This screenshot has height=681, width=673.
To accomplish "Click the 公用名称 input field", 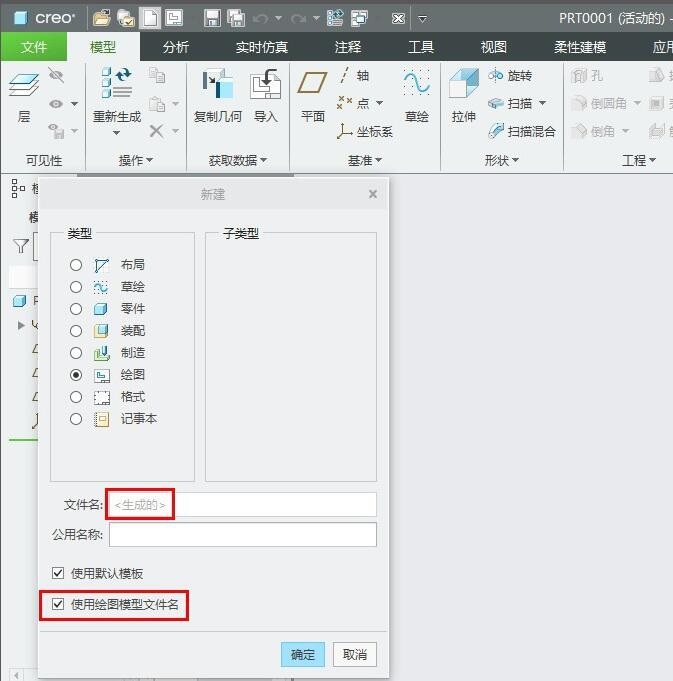I will pyautogui.click(x=242, y=535).
